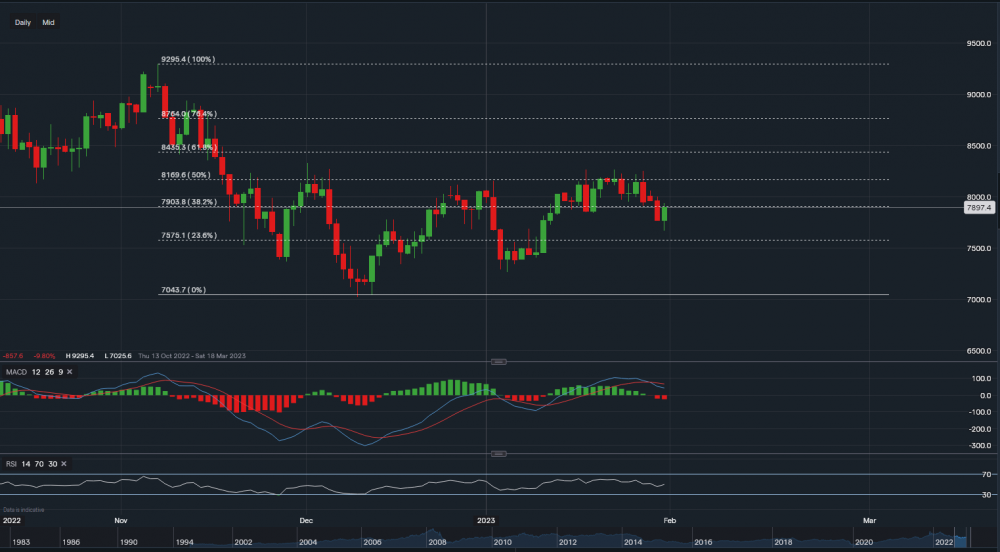The height and width of the screenshot is (552, 1000).
Task: Click the MACD indicator label
Action: point(15,372)
